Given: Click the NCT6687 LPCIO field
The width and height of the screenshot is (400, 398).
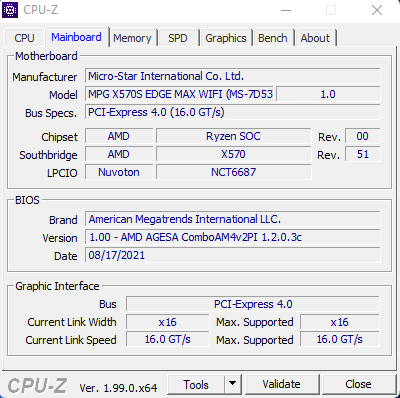Looking at the screenshot, I should pyautogui.click(x=233, y=172).
